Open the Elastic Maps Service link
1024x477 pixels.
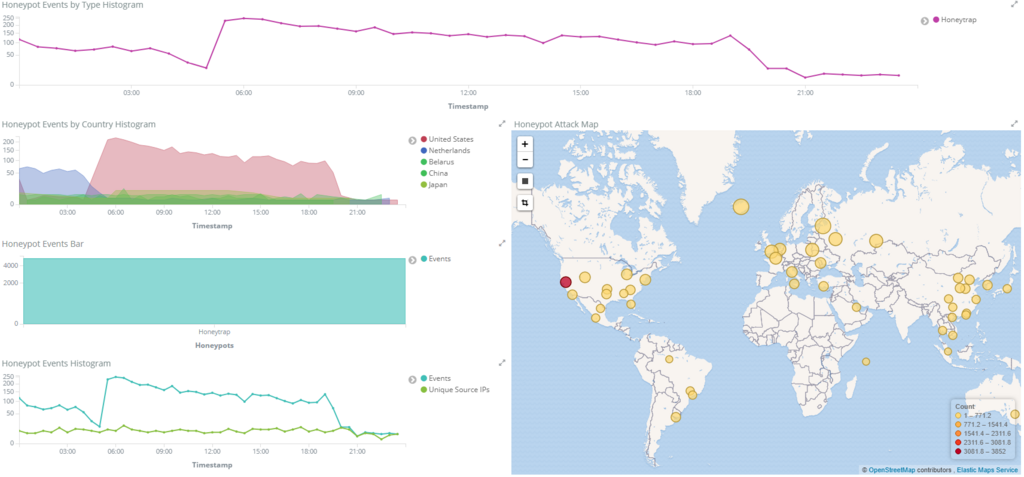pyautogui.click(x=987, y=470)
